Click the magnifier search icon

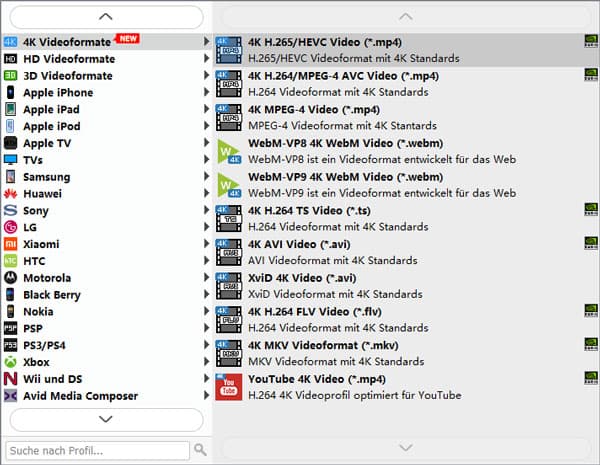pos(200,450)
